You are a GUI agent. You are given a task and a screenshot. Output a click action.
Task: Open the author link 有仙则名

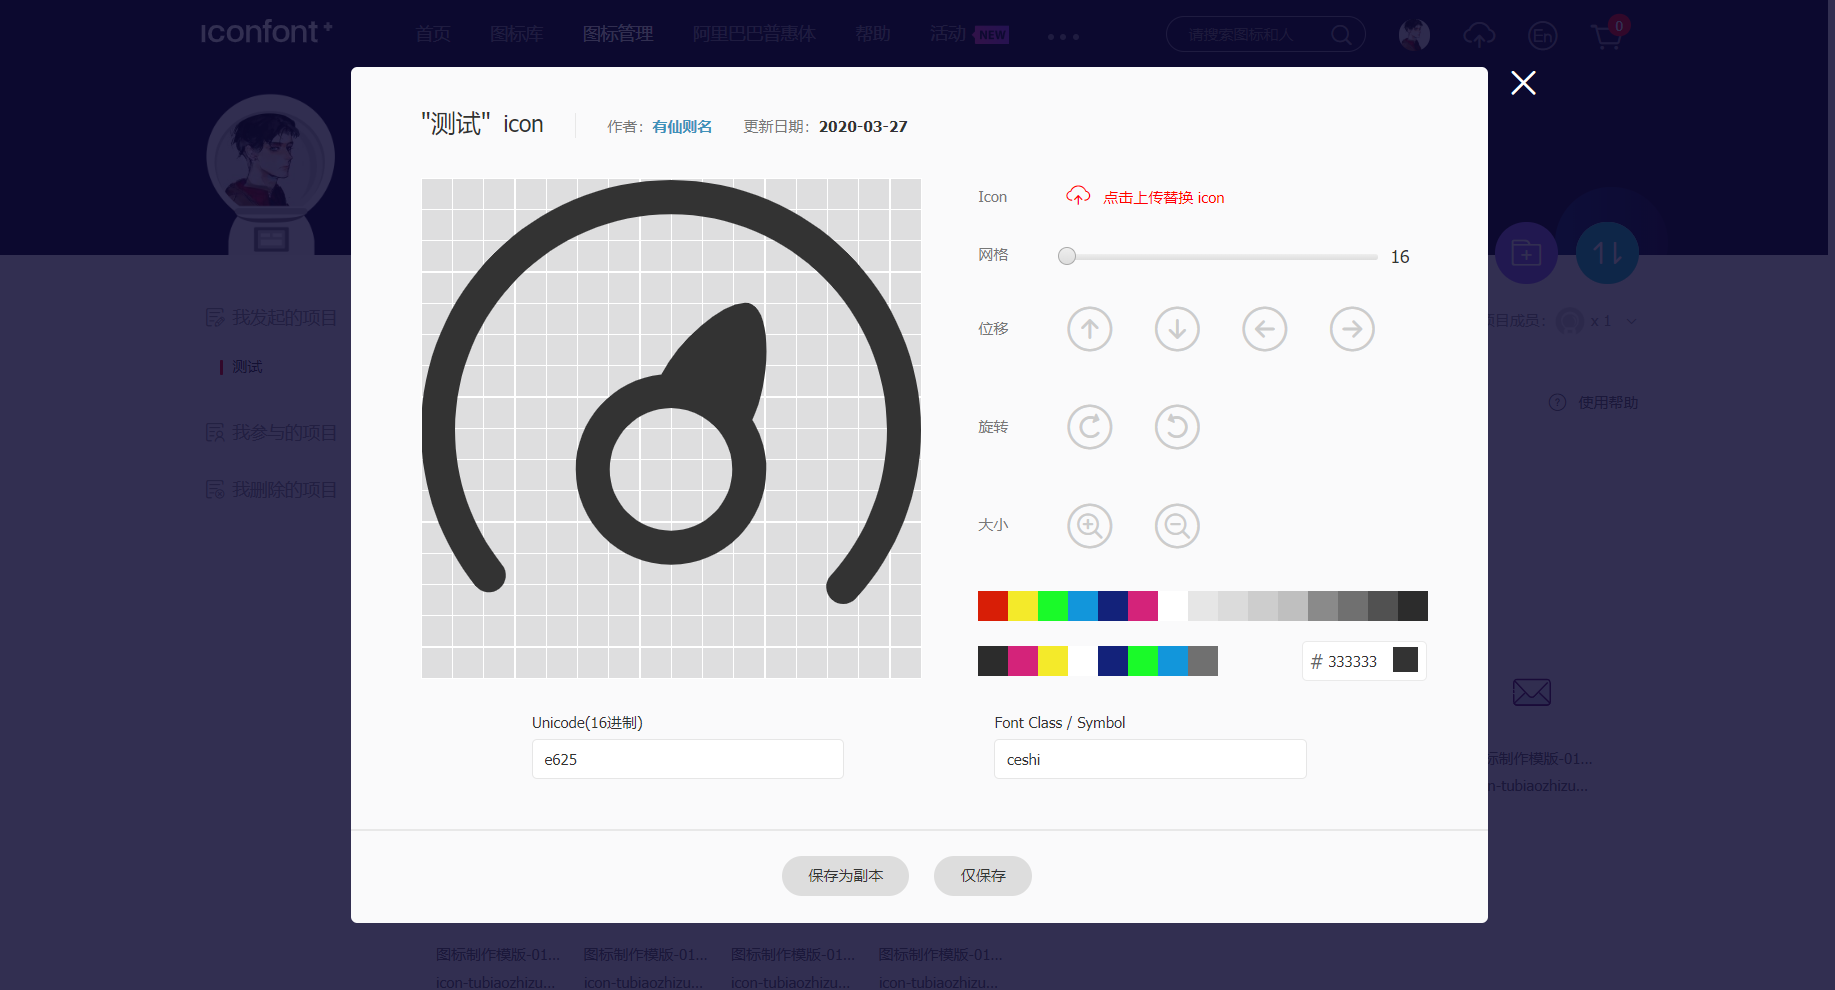click(682, 127)
